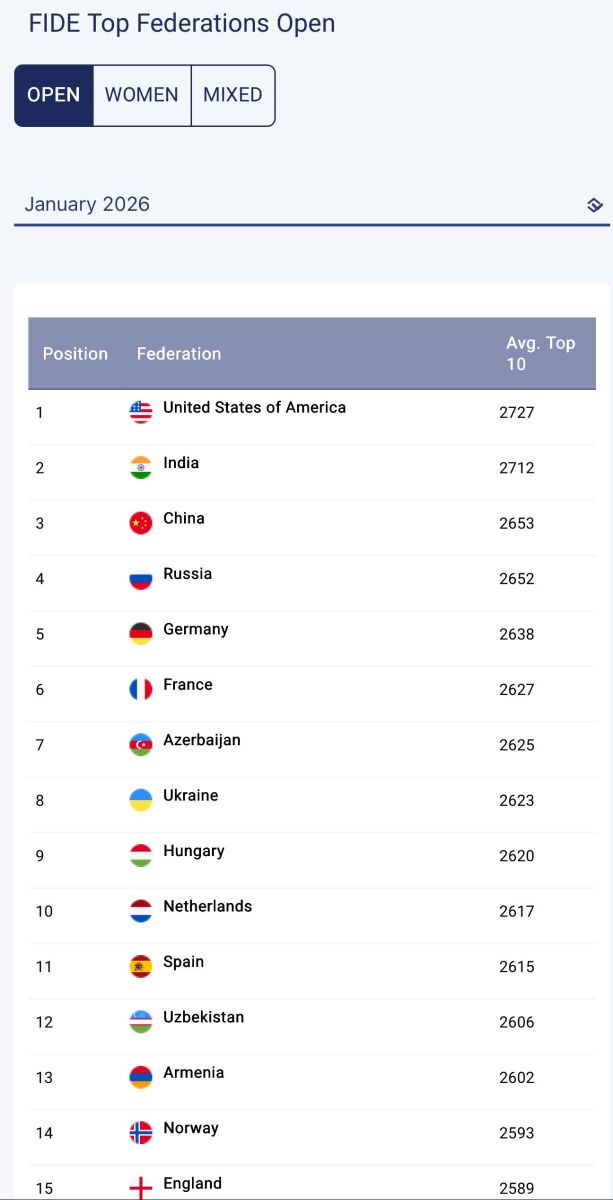Open the January 2026 period dropdown

click(300, 205)
